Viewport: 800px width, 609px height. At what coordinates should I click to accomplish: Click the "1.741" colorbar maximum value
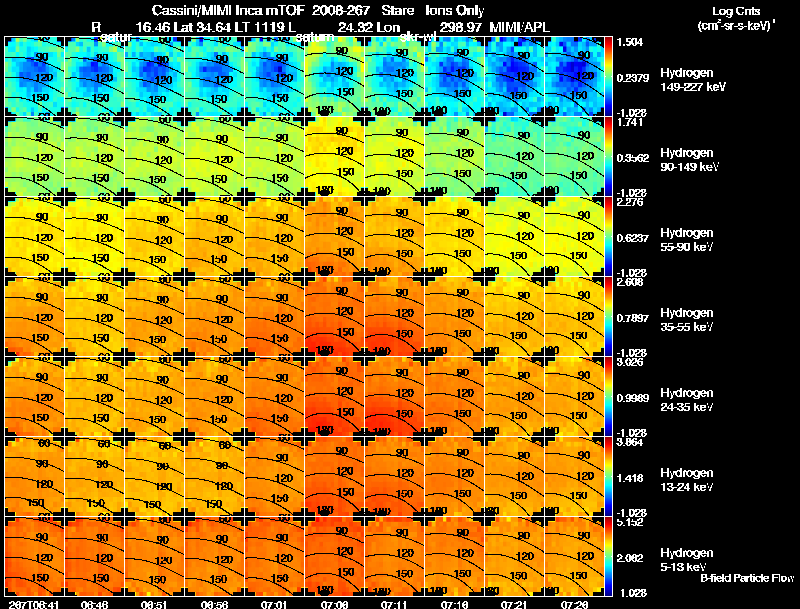click(x=630, y=122)
